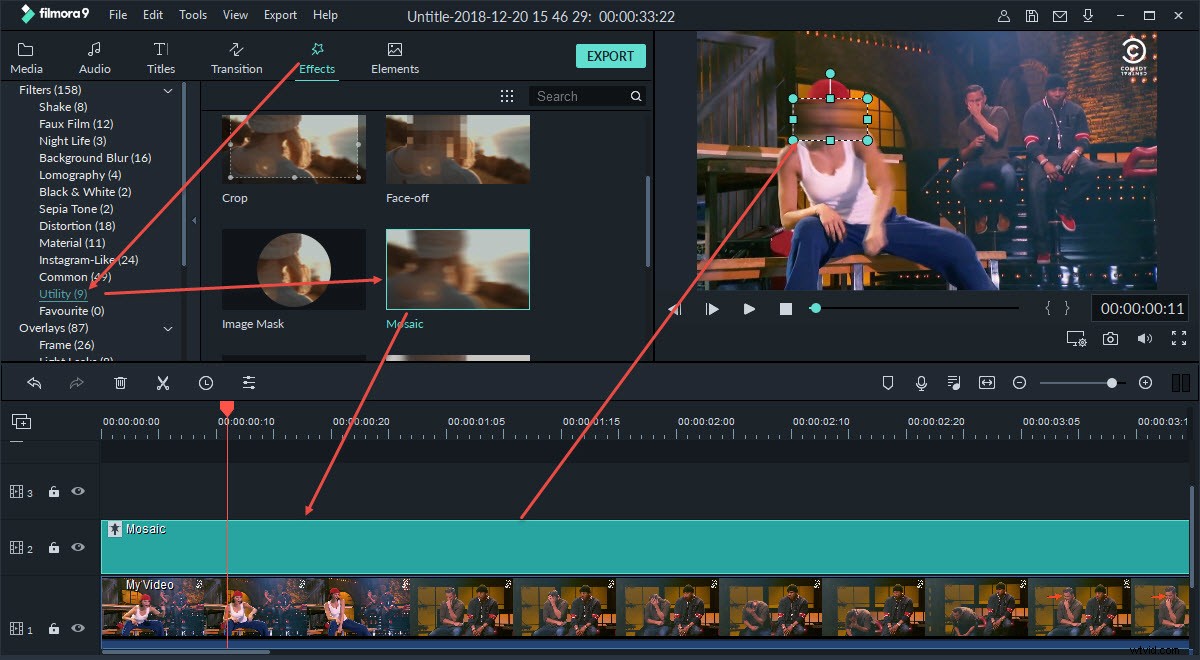Click the EXPORT button

pos(610,56)
